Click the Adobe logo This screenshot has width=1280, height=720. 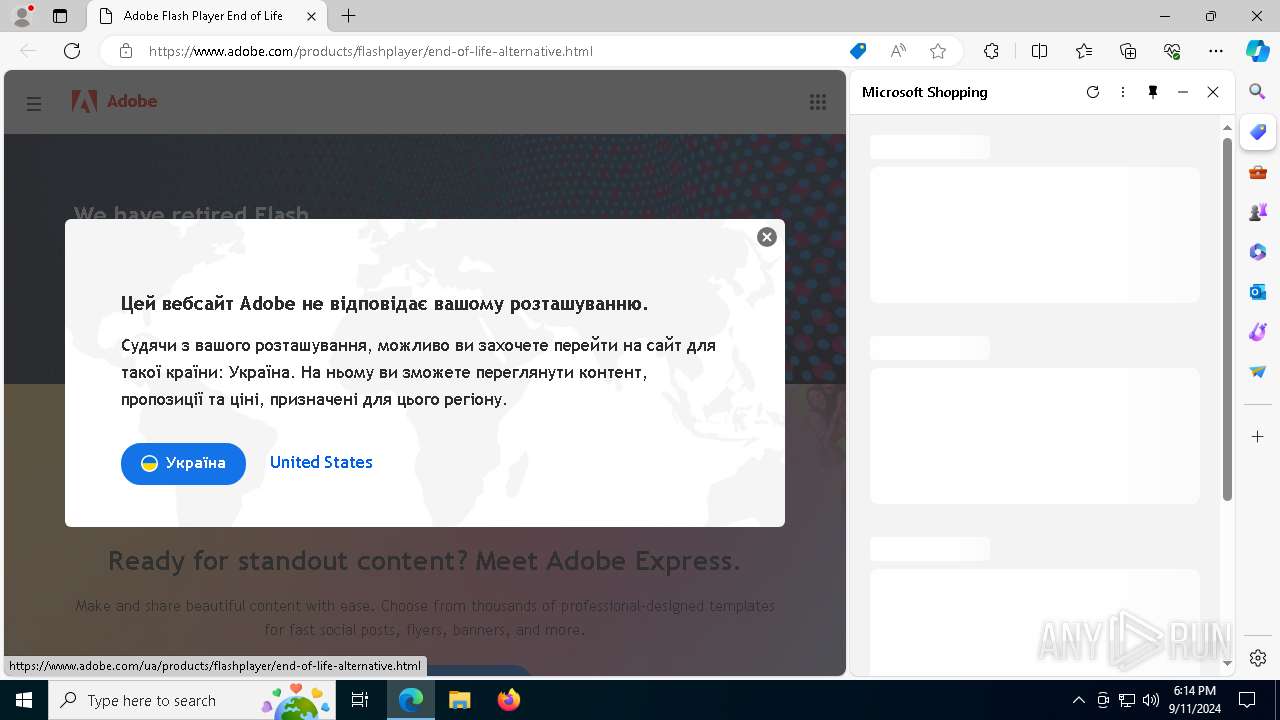[114, 101]
